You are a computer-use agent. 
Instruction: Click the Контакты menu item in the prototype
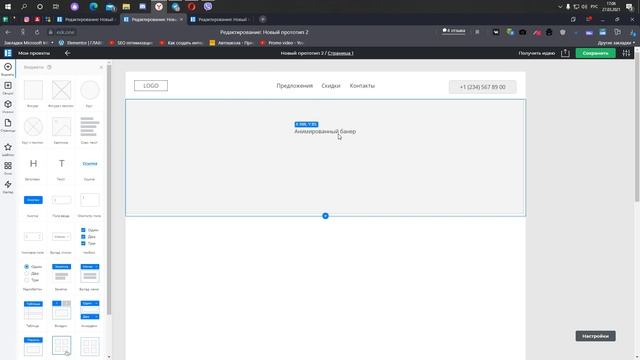(x=362, y=86)
